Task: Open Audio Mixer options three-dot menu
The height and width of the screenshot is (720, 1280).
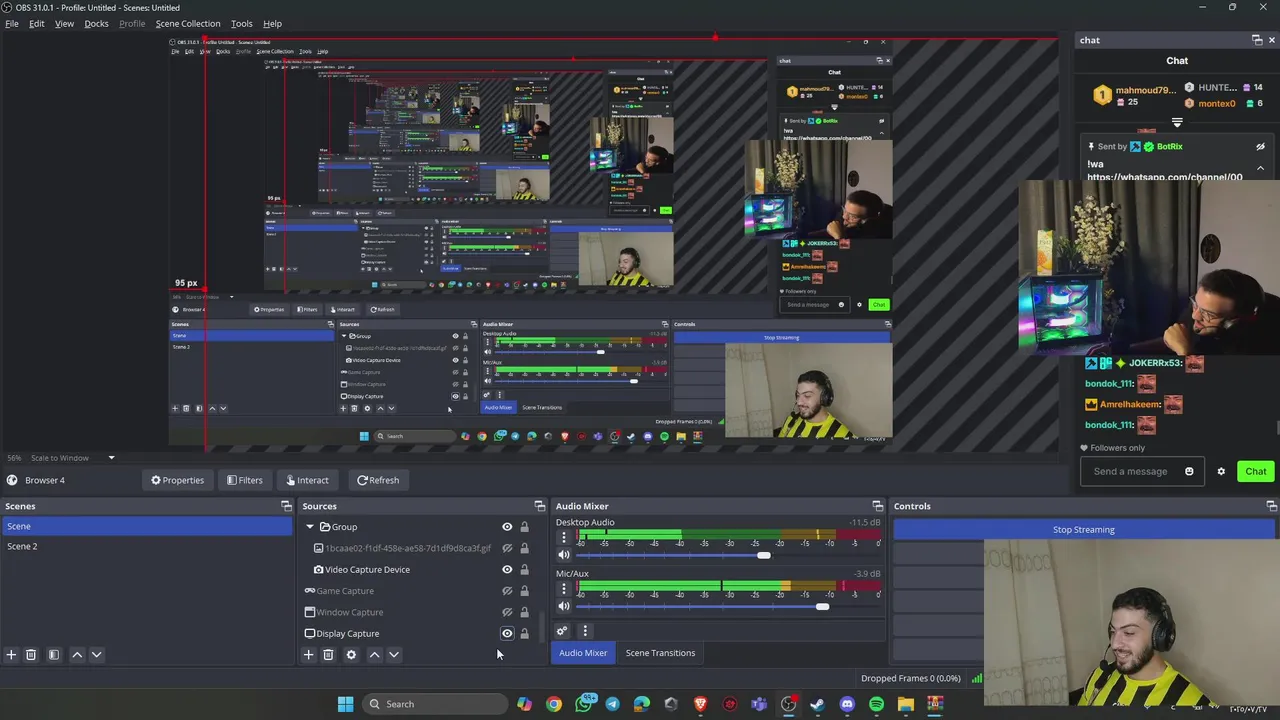Action: click(585, 631)
